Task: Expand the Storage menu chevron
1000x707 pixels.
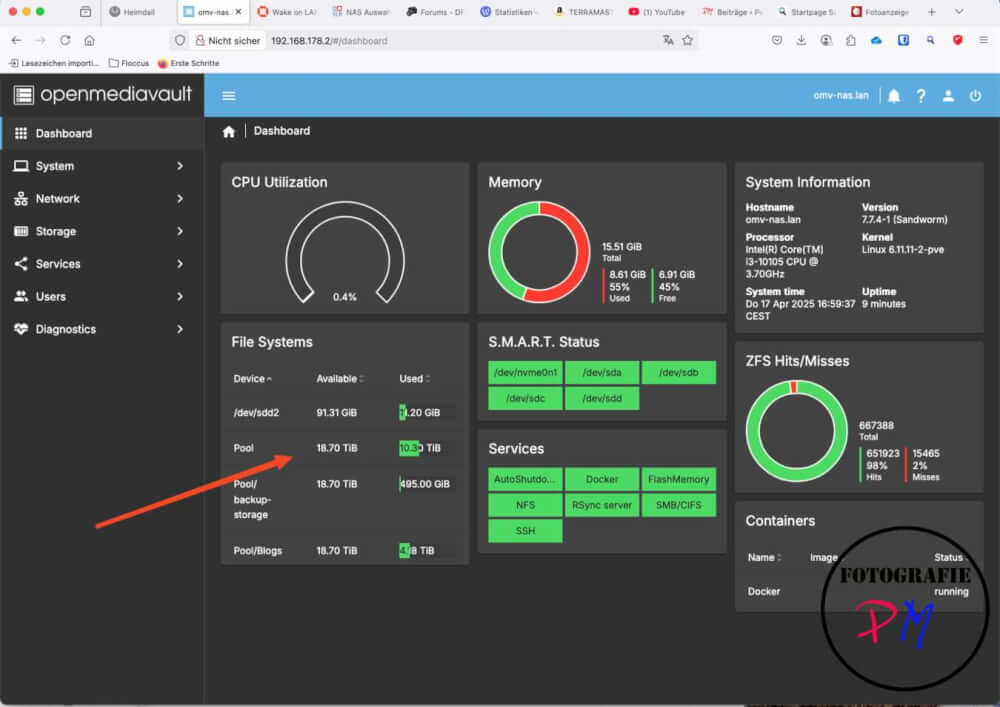Action: [180, 231]
